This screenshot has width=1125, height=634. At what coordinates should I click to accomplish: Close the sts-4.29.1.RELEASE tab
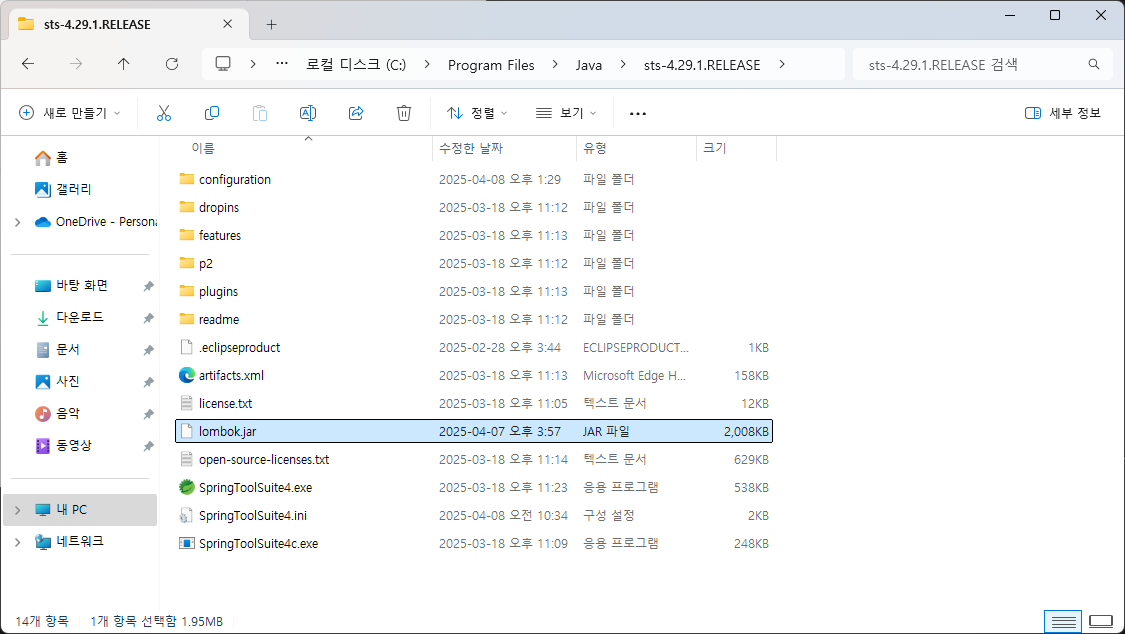tap(227, 24)
